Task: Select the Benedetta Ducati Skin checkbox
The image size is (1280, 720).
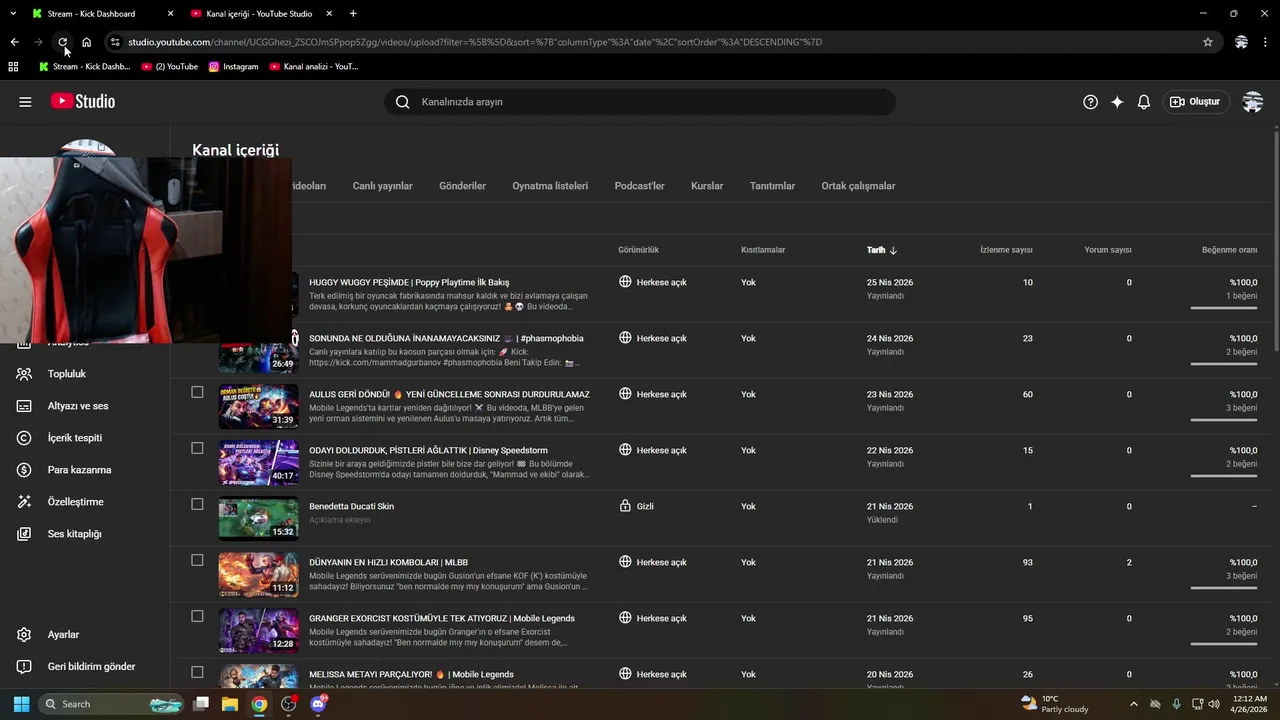Action: click(197, 504)
